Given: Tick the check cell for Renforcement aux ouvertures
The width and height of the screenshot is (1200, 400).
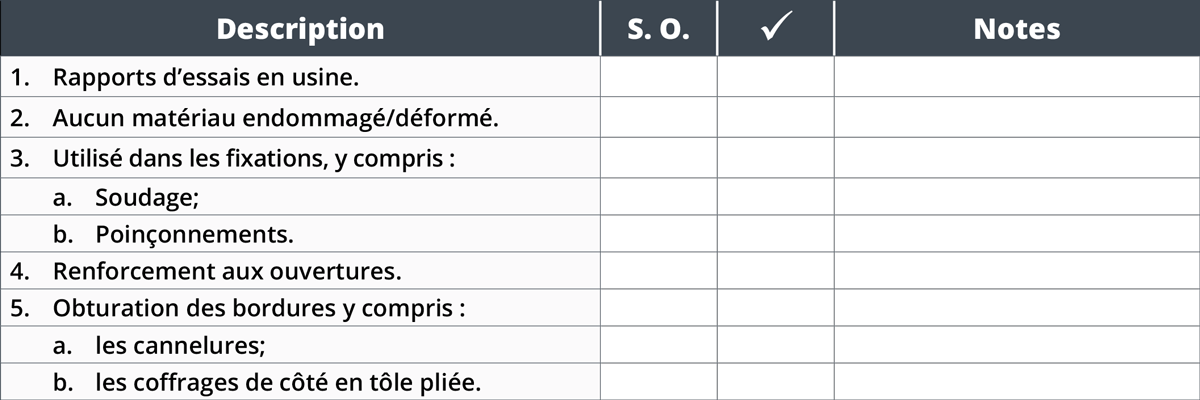Looking at the screenshot, I should 776,271.
